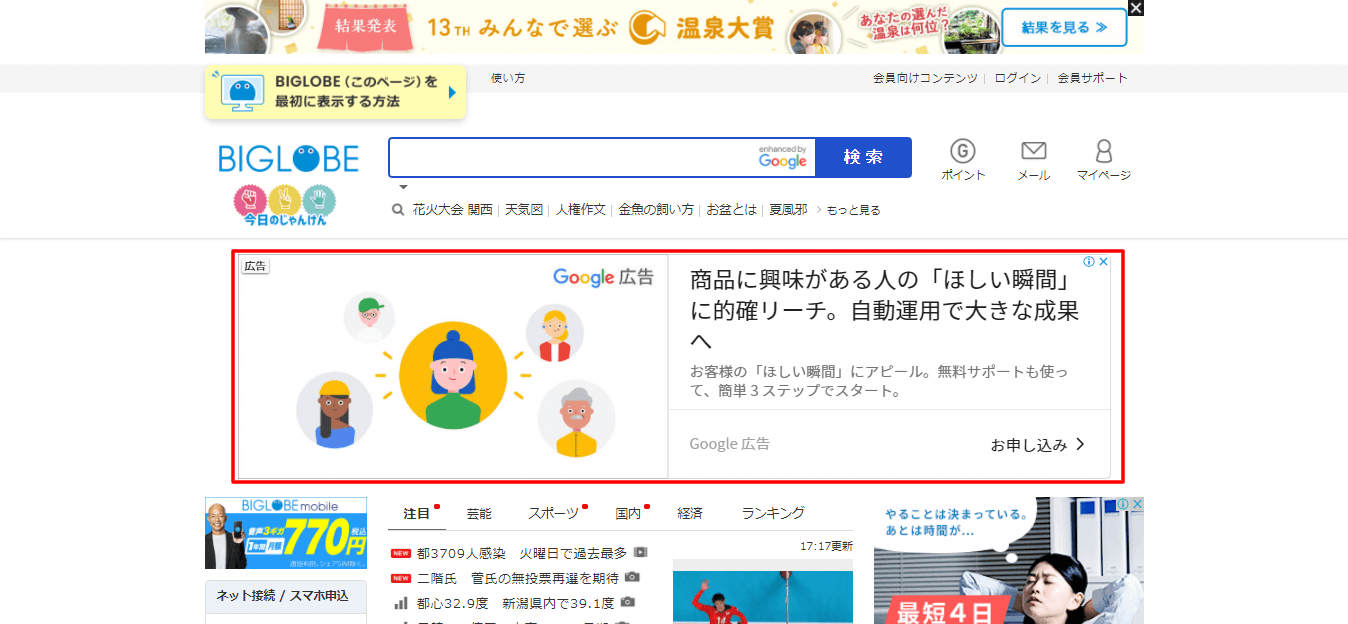Expand the dropdown arrow below the search box
The height and width of the screenshot is (624, 1348).
click(x=404, y=187)
